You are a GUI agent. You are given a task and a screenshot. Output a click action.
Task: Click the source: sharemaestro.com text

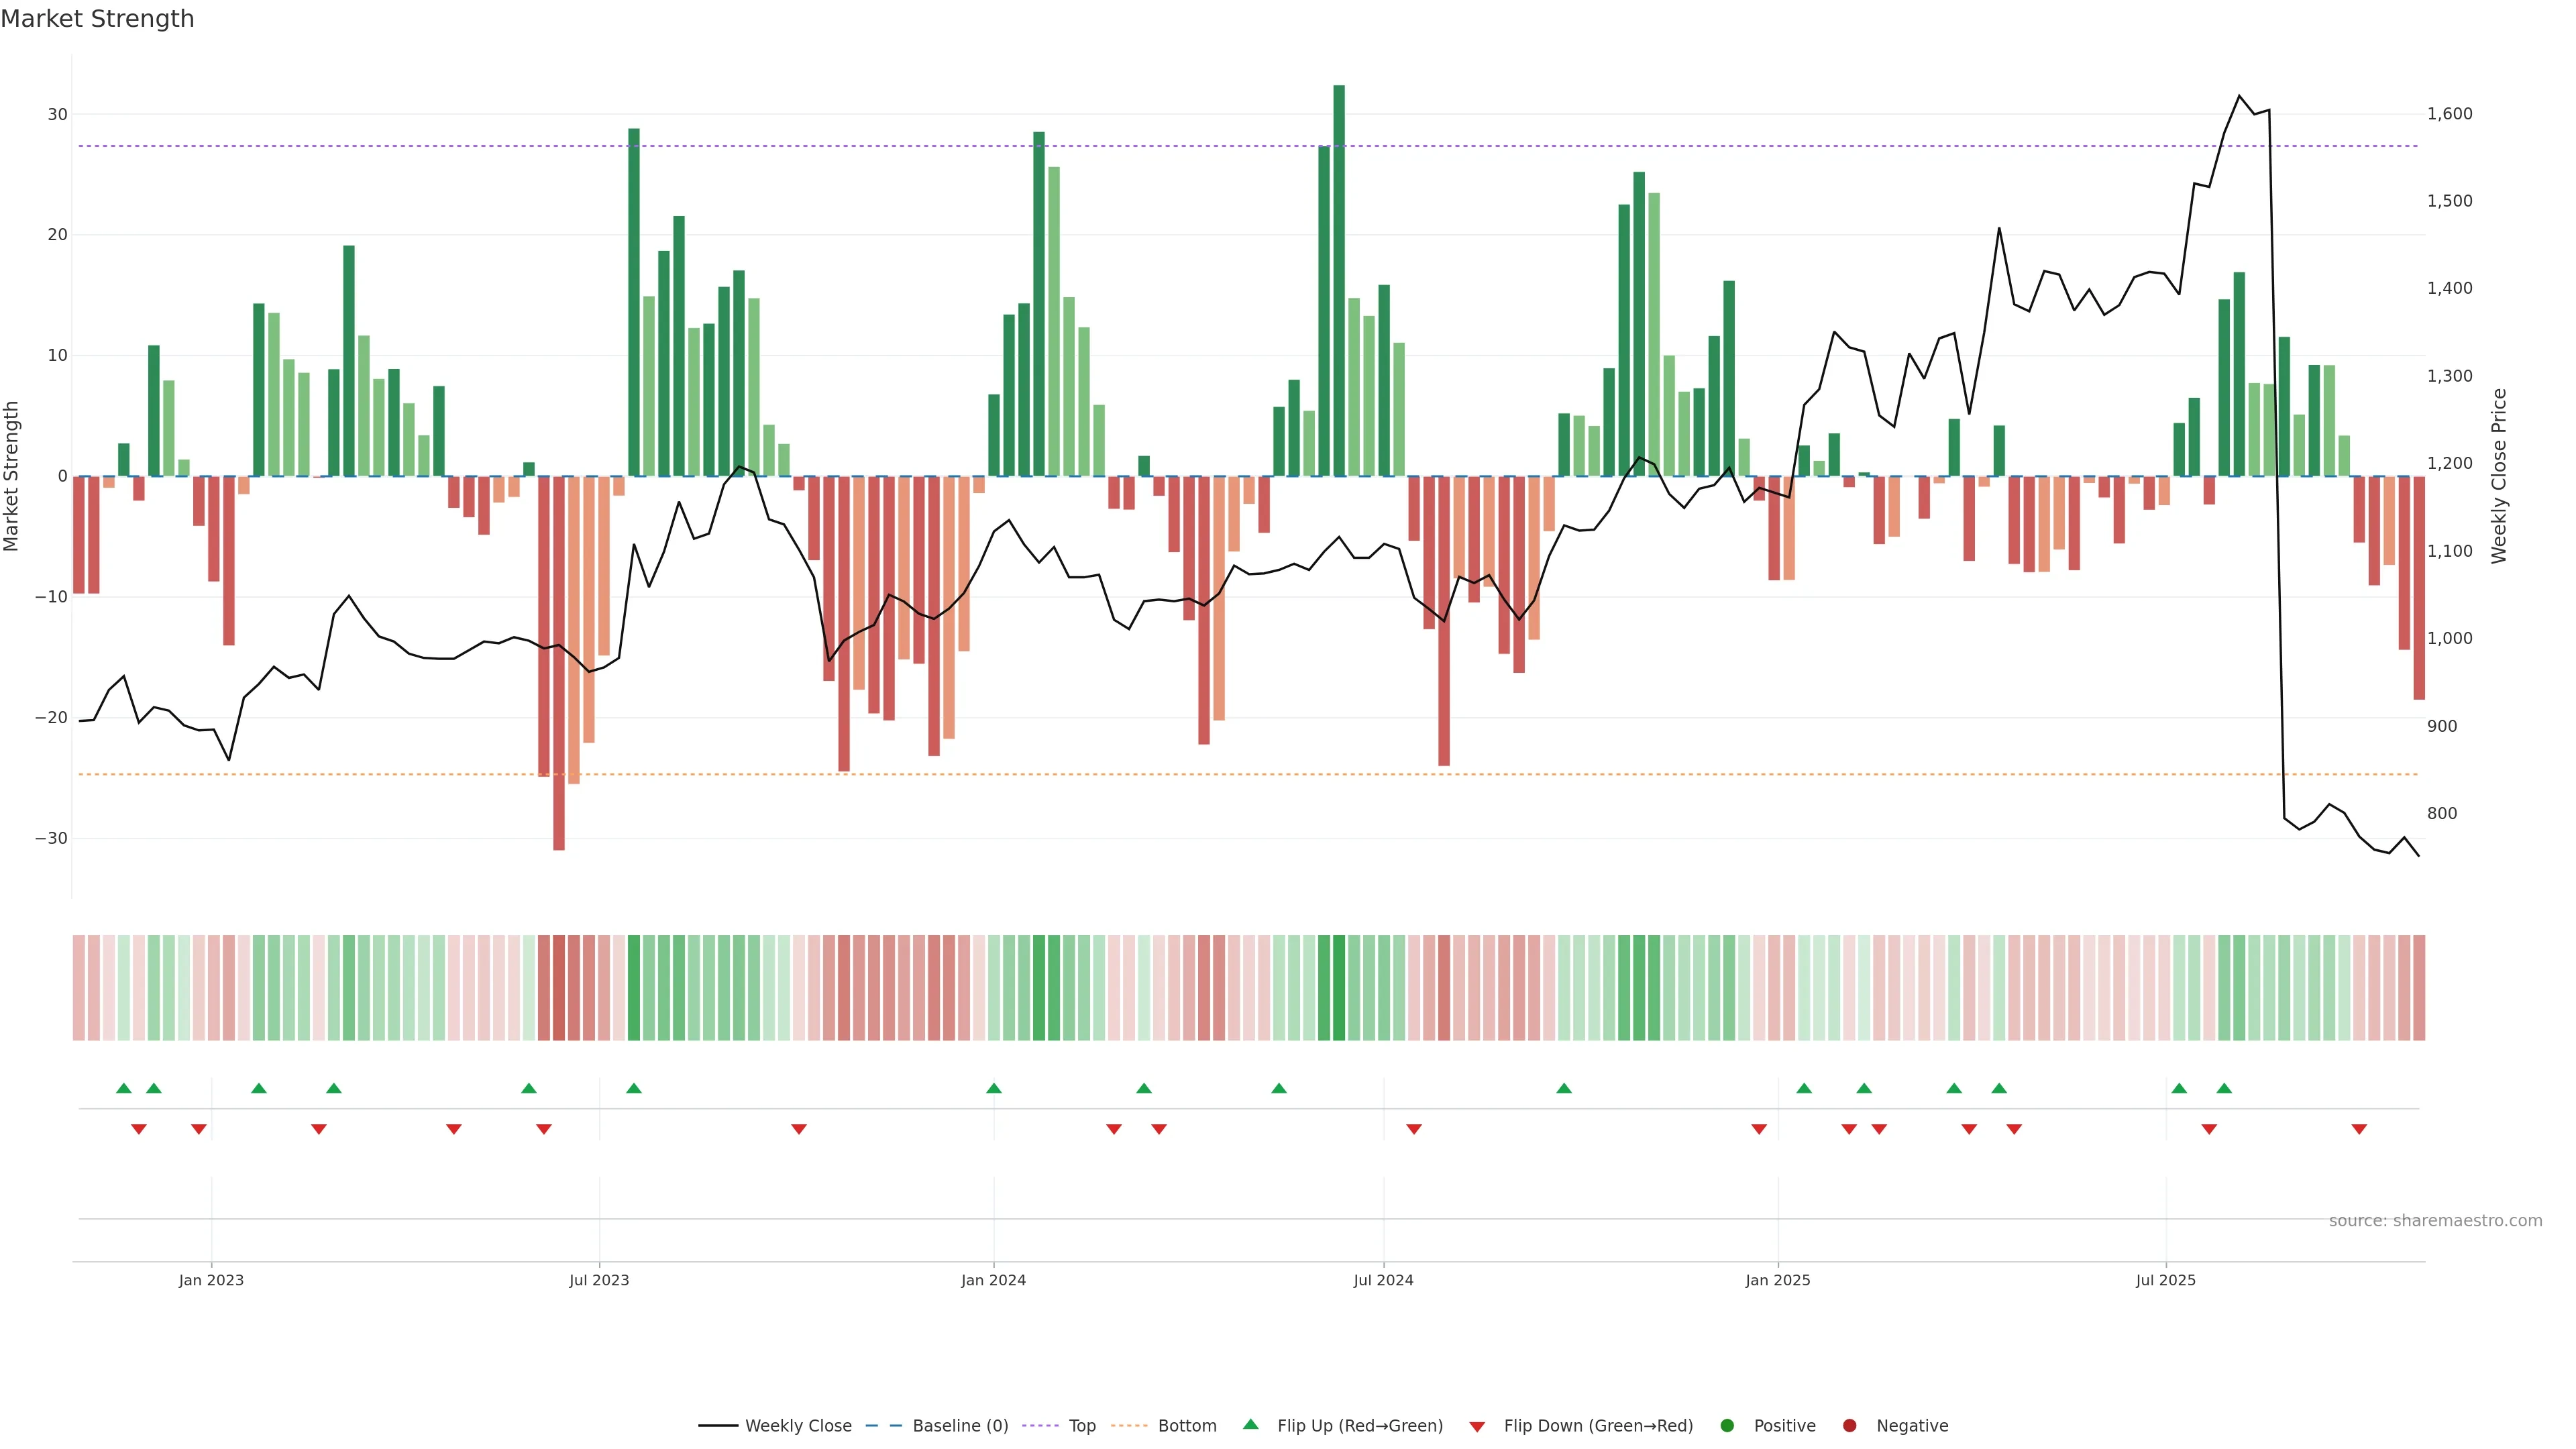[2435, 1220]
